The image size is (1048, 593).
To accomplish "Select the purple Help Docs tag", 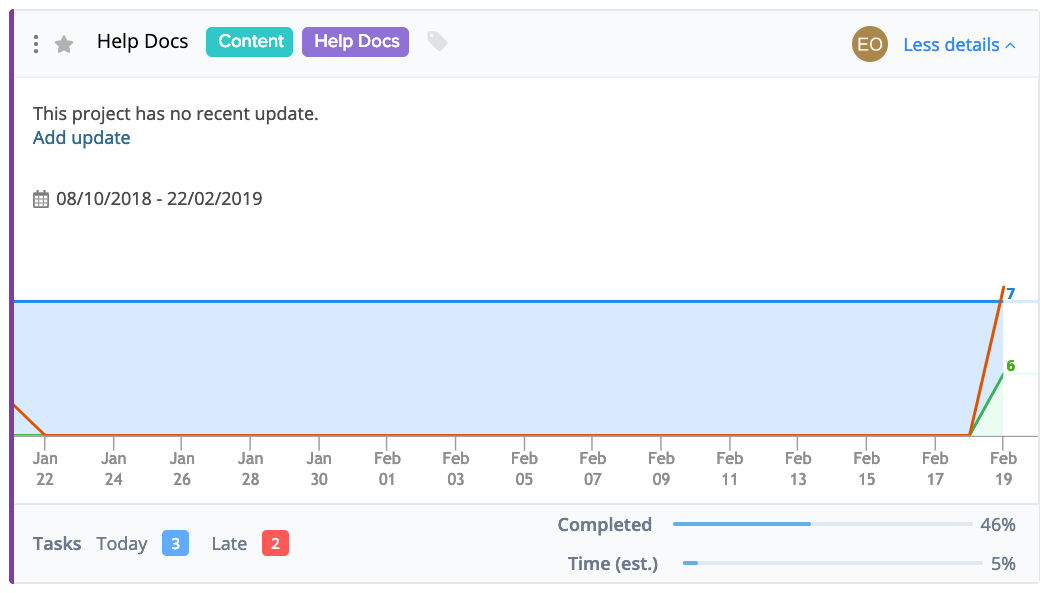I will 356,41.
